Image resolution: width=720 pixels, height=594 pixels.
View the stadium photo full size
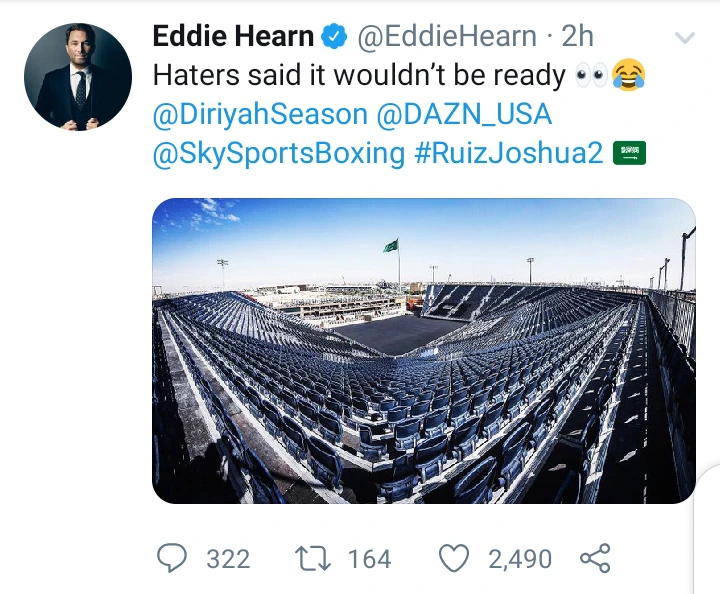click(424, 351)
